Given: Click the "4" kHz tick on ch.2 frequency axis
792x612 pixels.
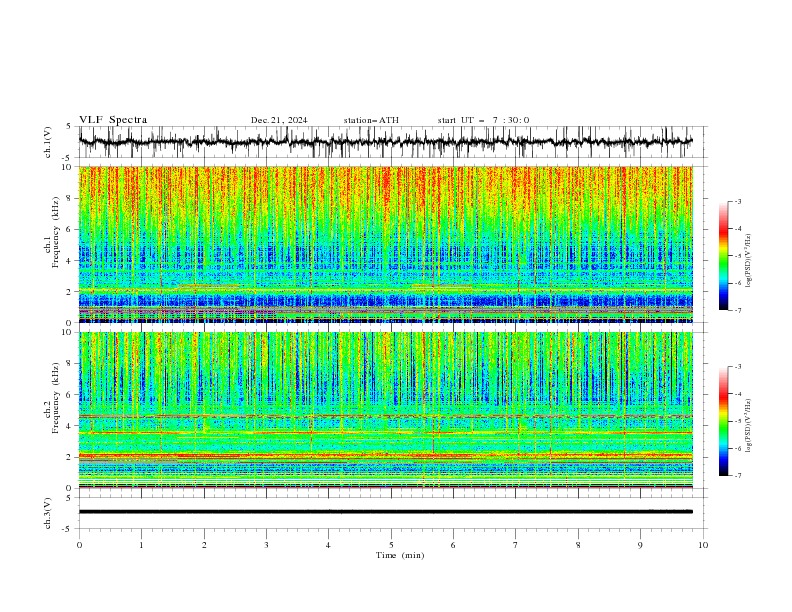Looking at the screenshot, I should (x=70, y=426).
